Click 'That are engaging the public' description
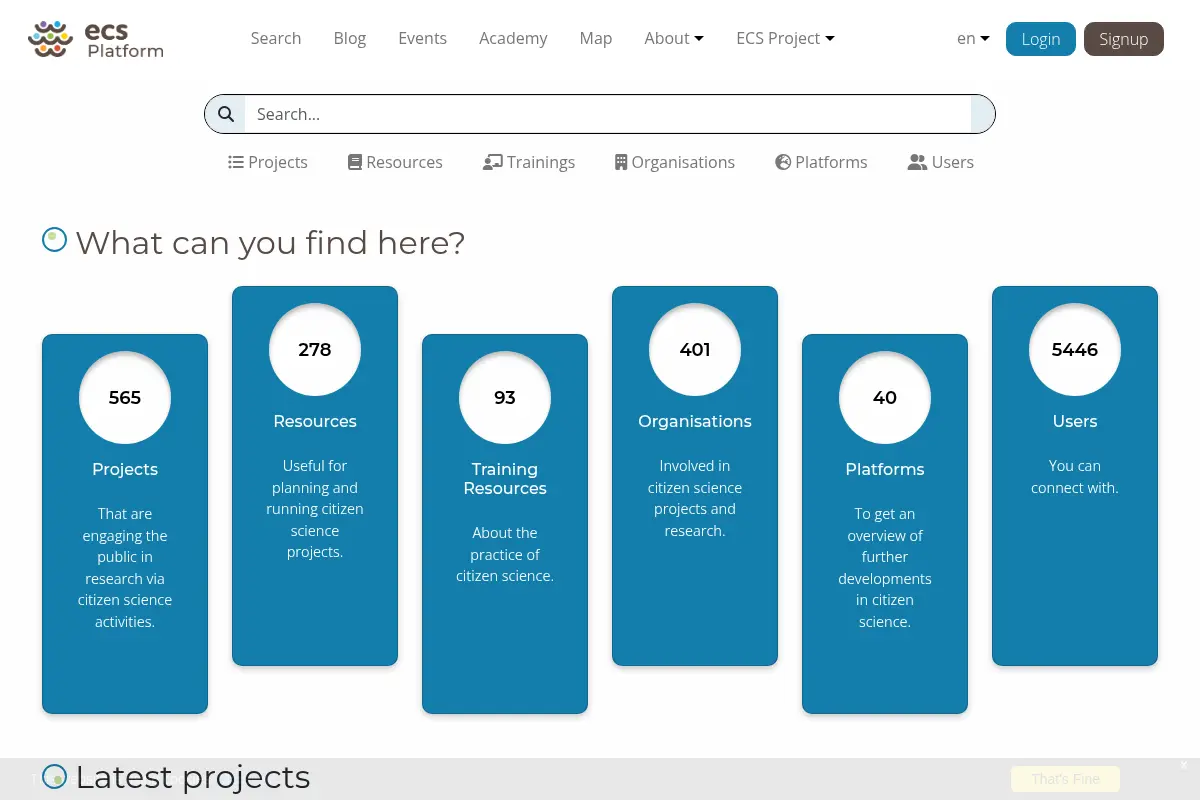The height and width of the screenshot is (800, 1200). pyautogui.click(x=125, y=568)
